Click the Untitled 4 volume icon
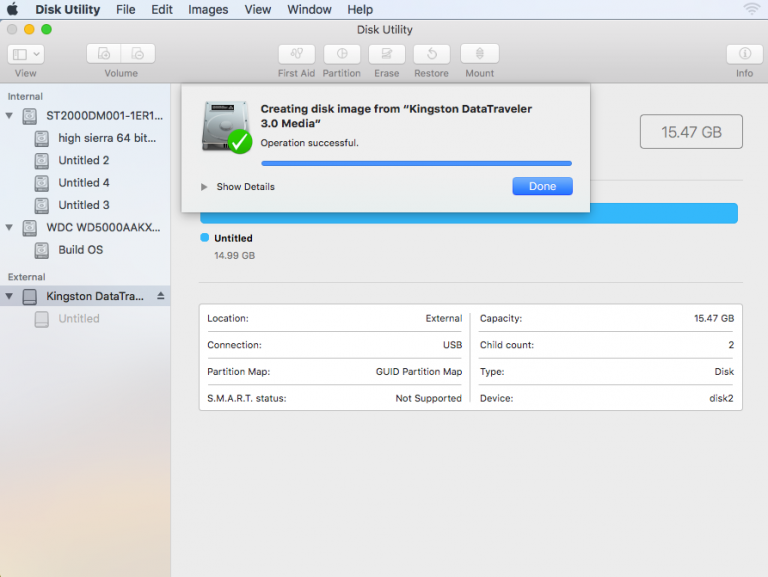This screenshot has height=577, width=768. click(42, 183)
